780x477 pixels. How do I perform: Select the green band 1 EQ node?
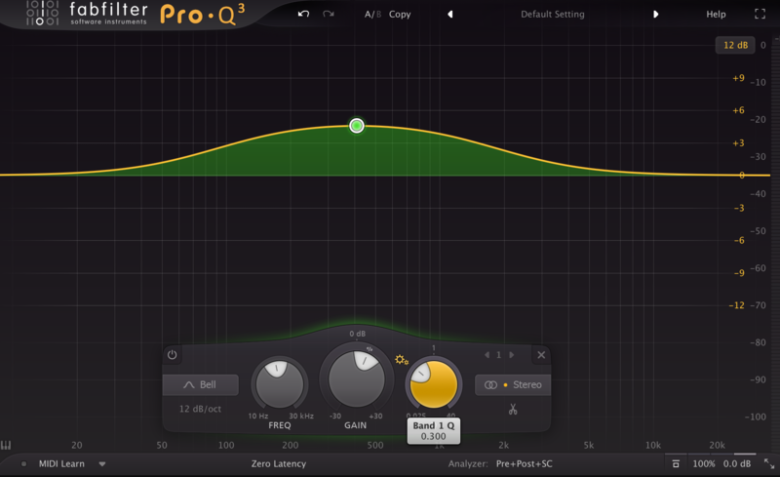(x=357, y=126)
